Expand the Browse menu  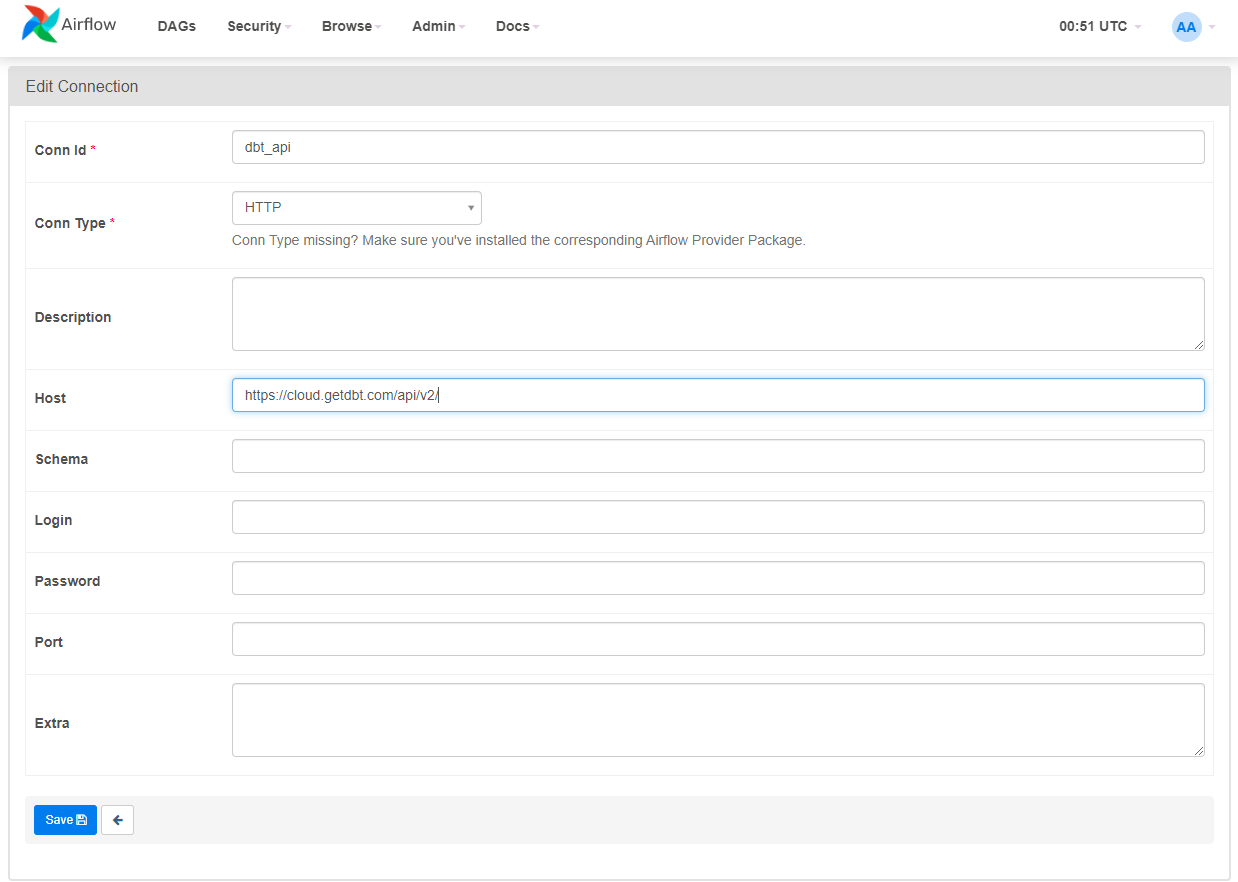click(x=351, y=27)
